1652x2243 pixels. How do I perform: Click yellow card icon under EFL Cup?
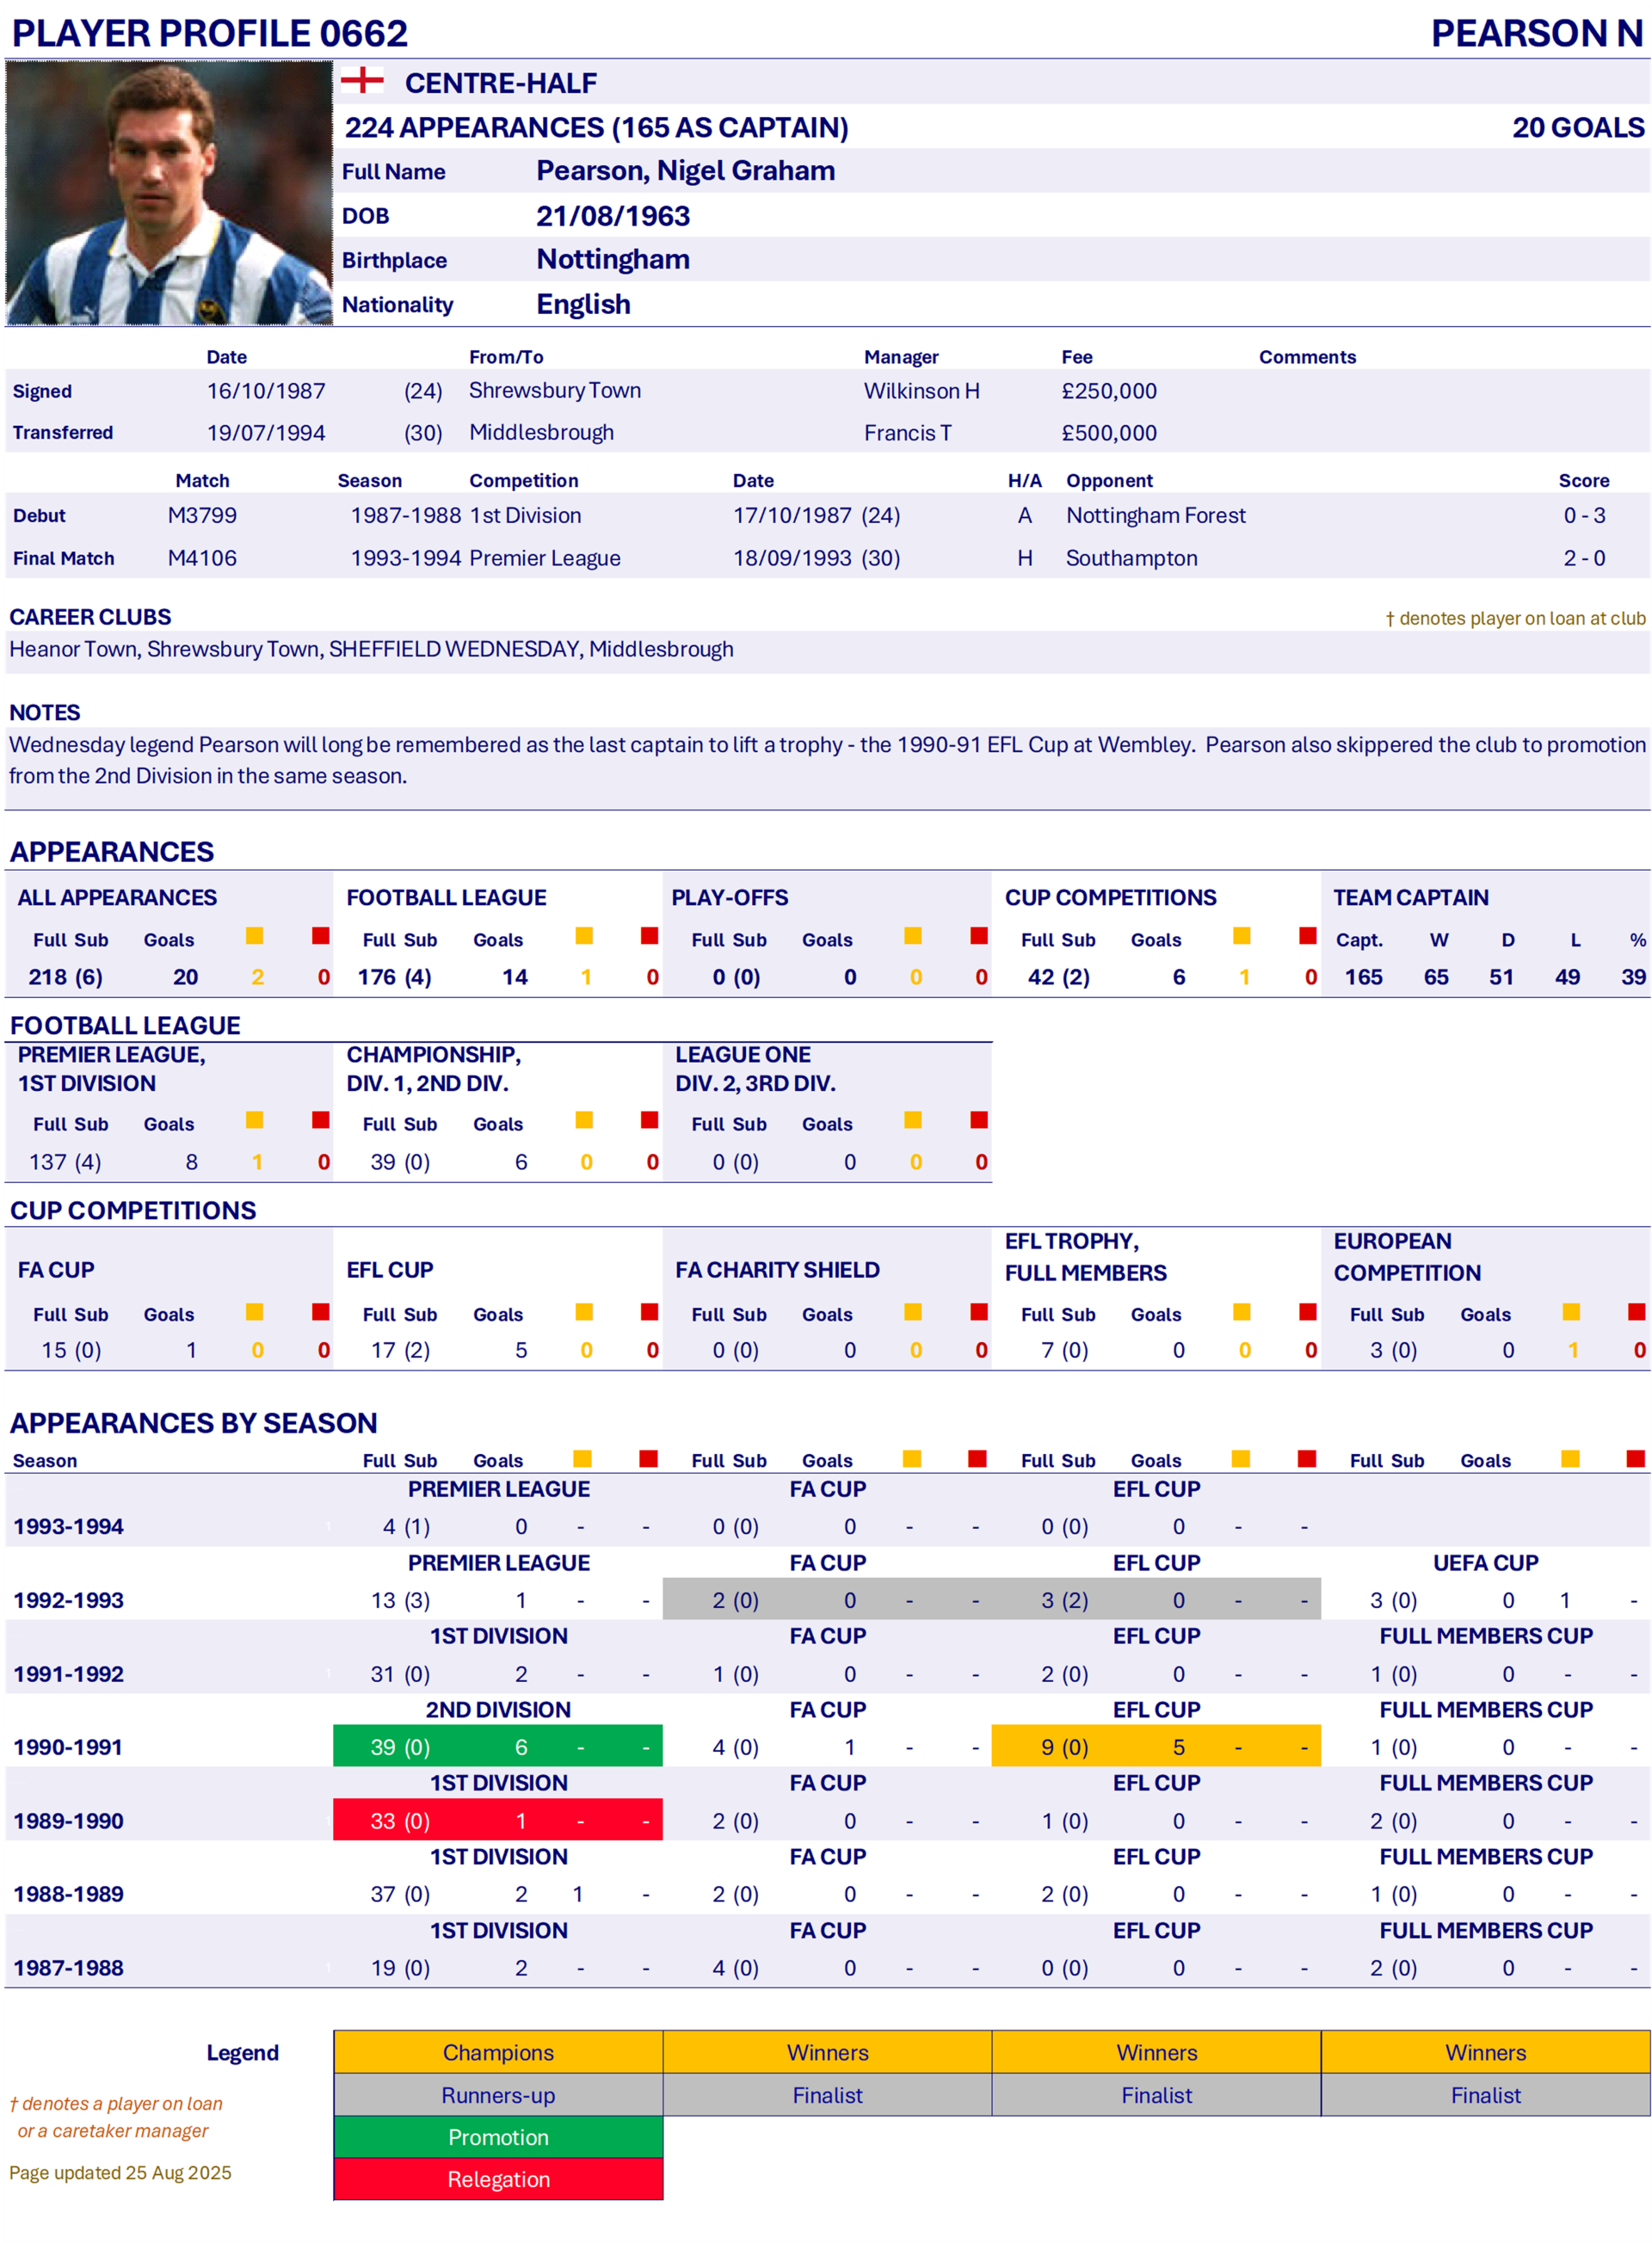tap(584, 1312)
